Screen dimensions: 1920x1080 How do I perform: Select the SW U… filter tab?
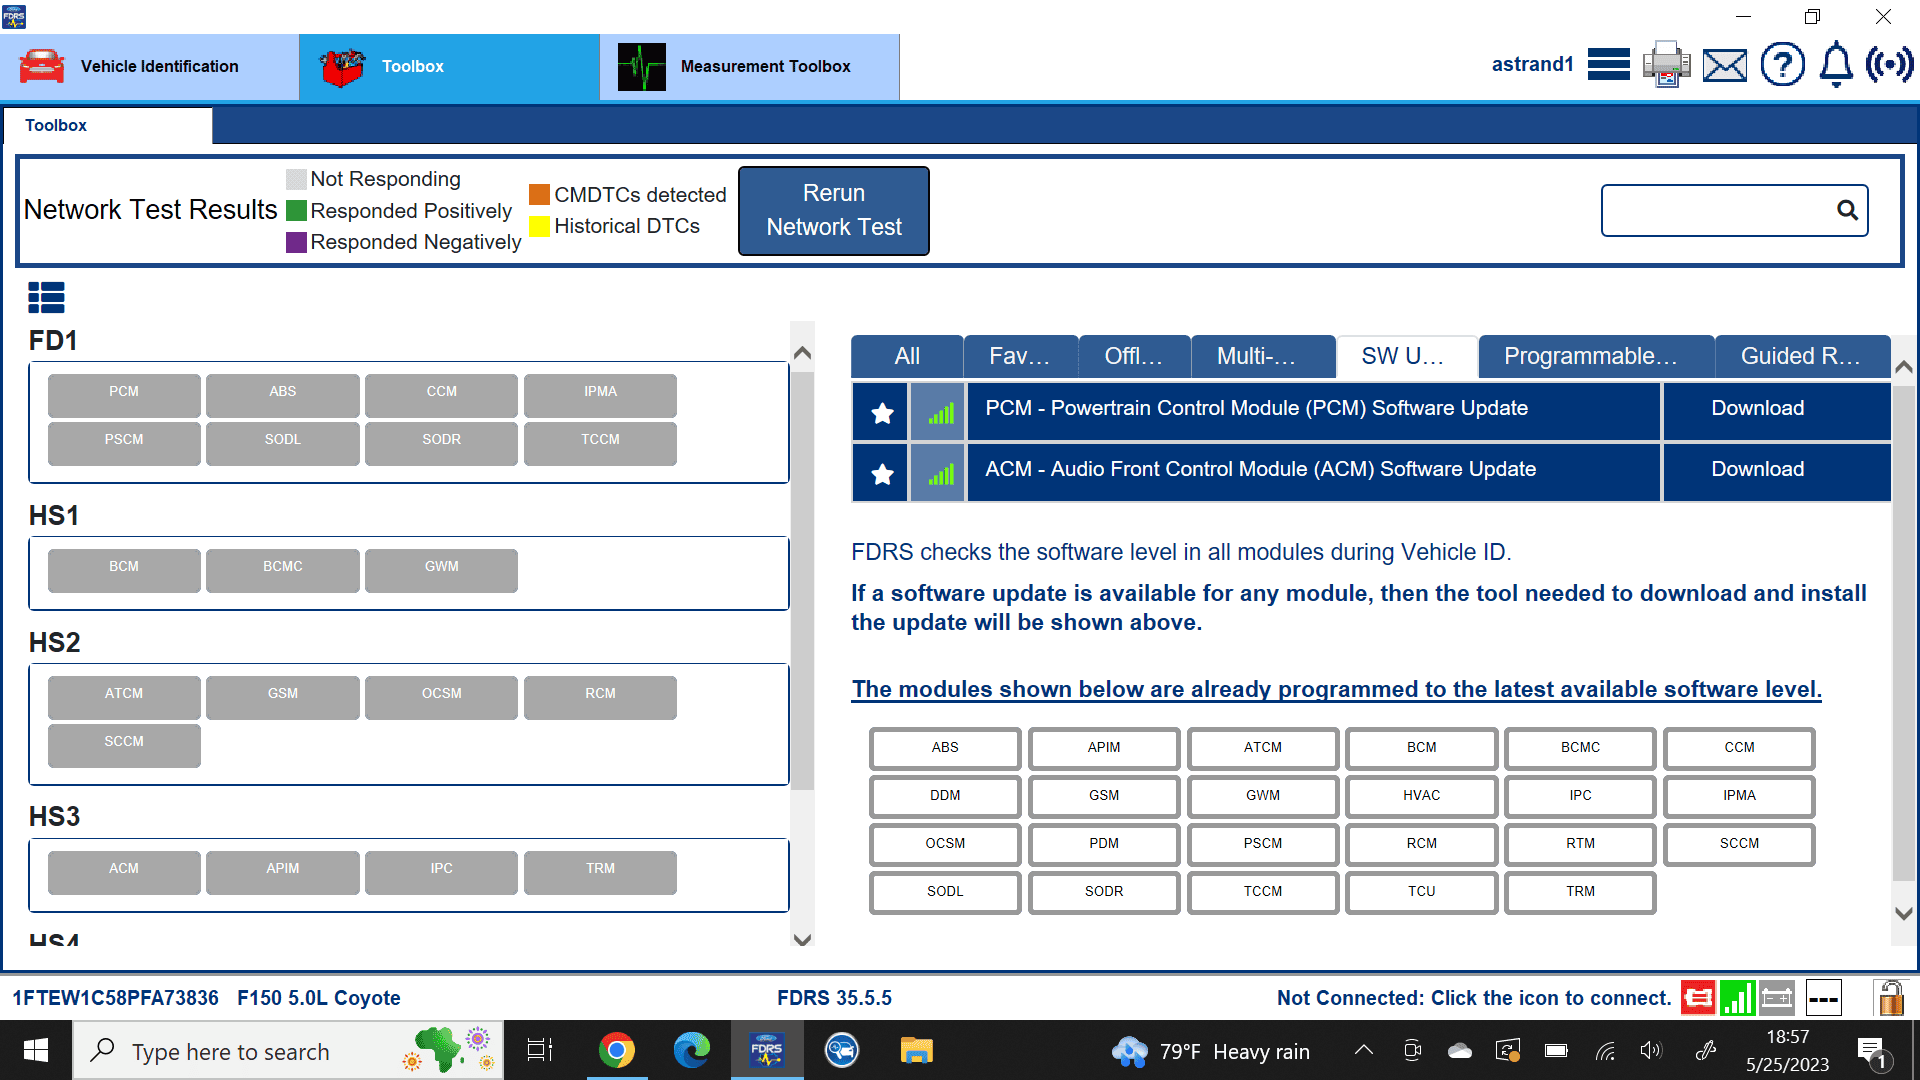click(x=1407, y=356)
